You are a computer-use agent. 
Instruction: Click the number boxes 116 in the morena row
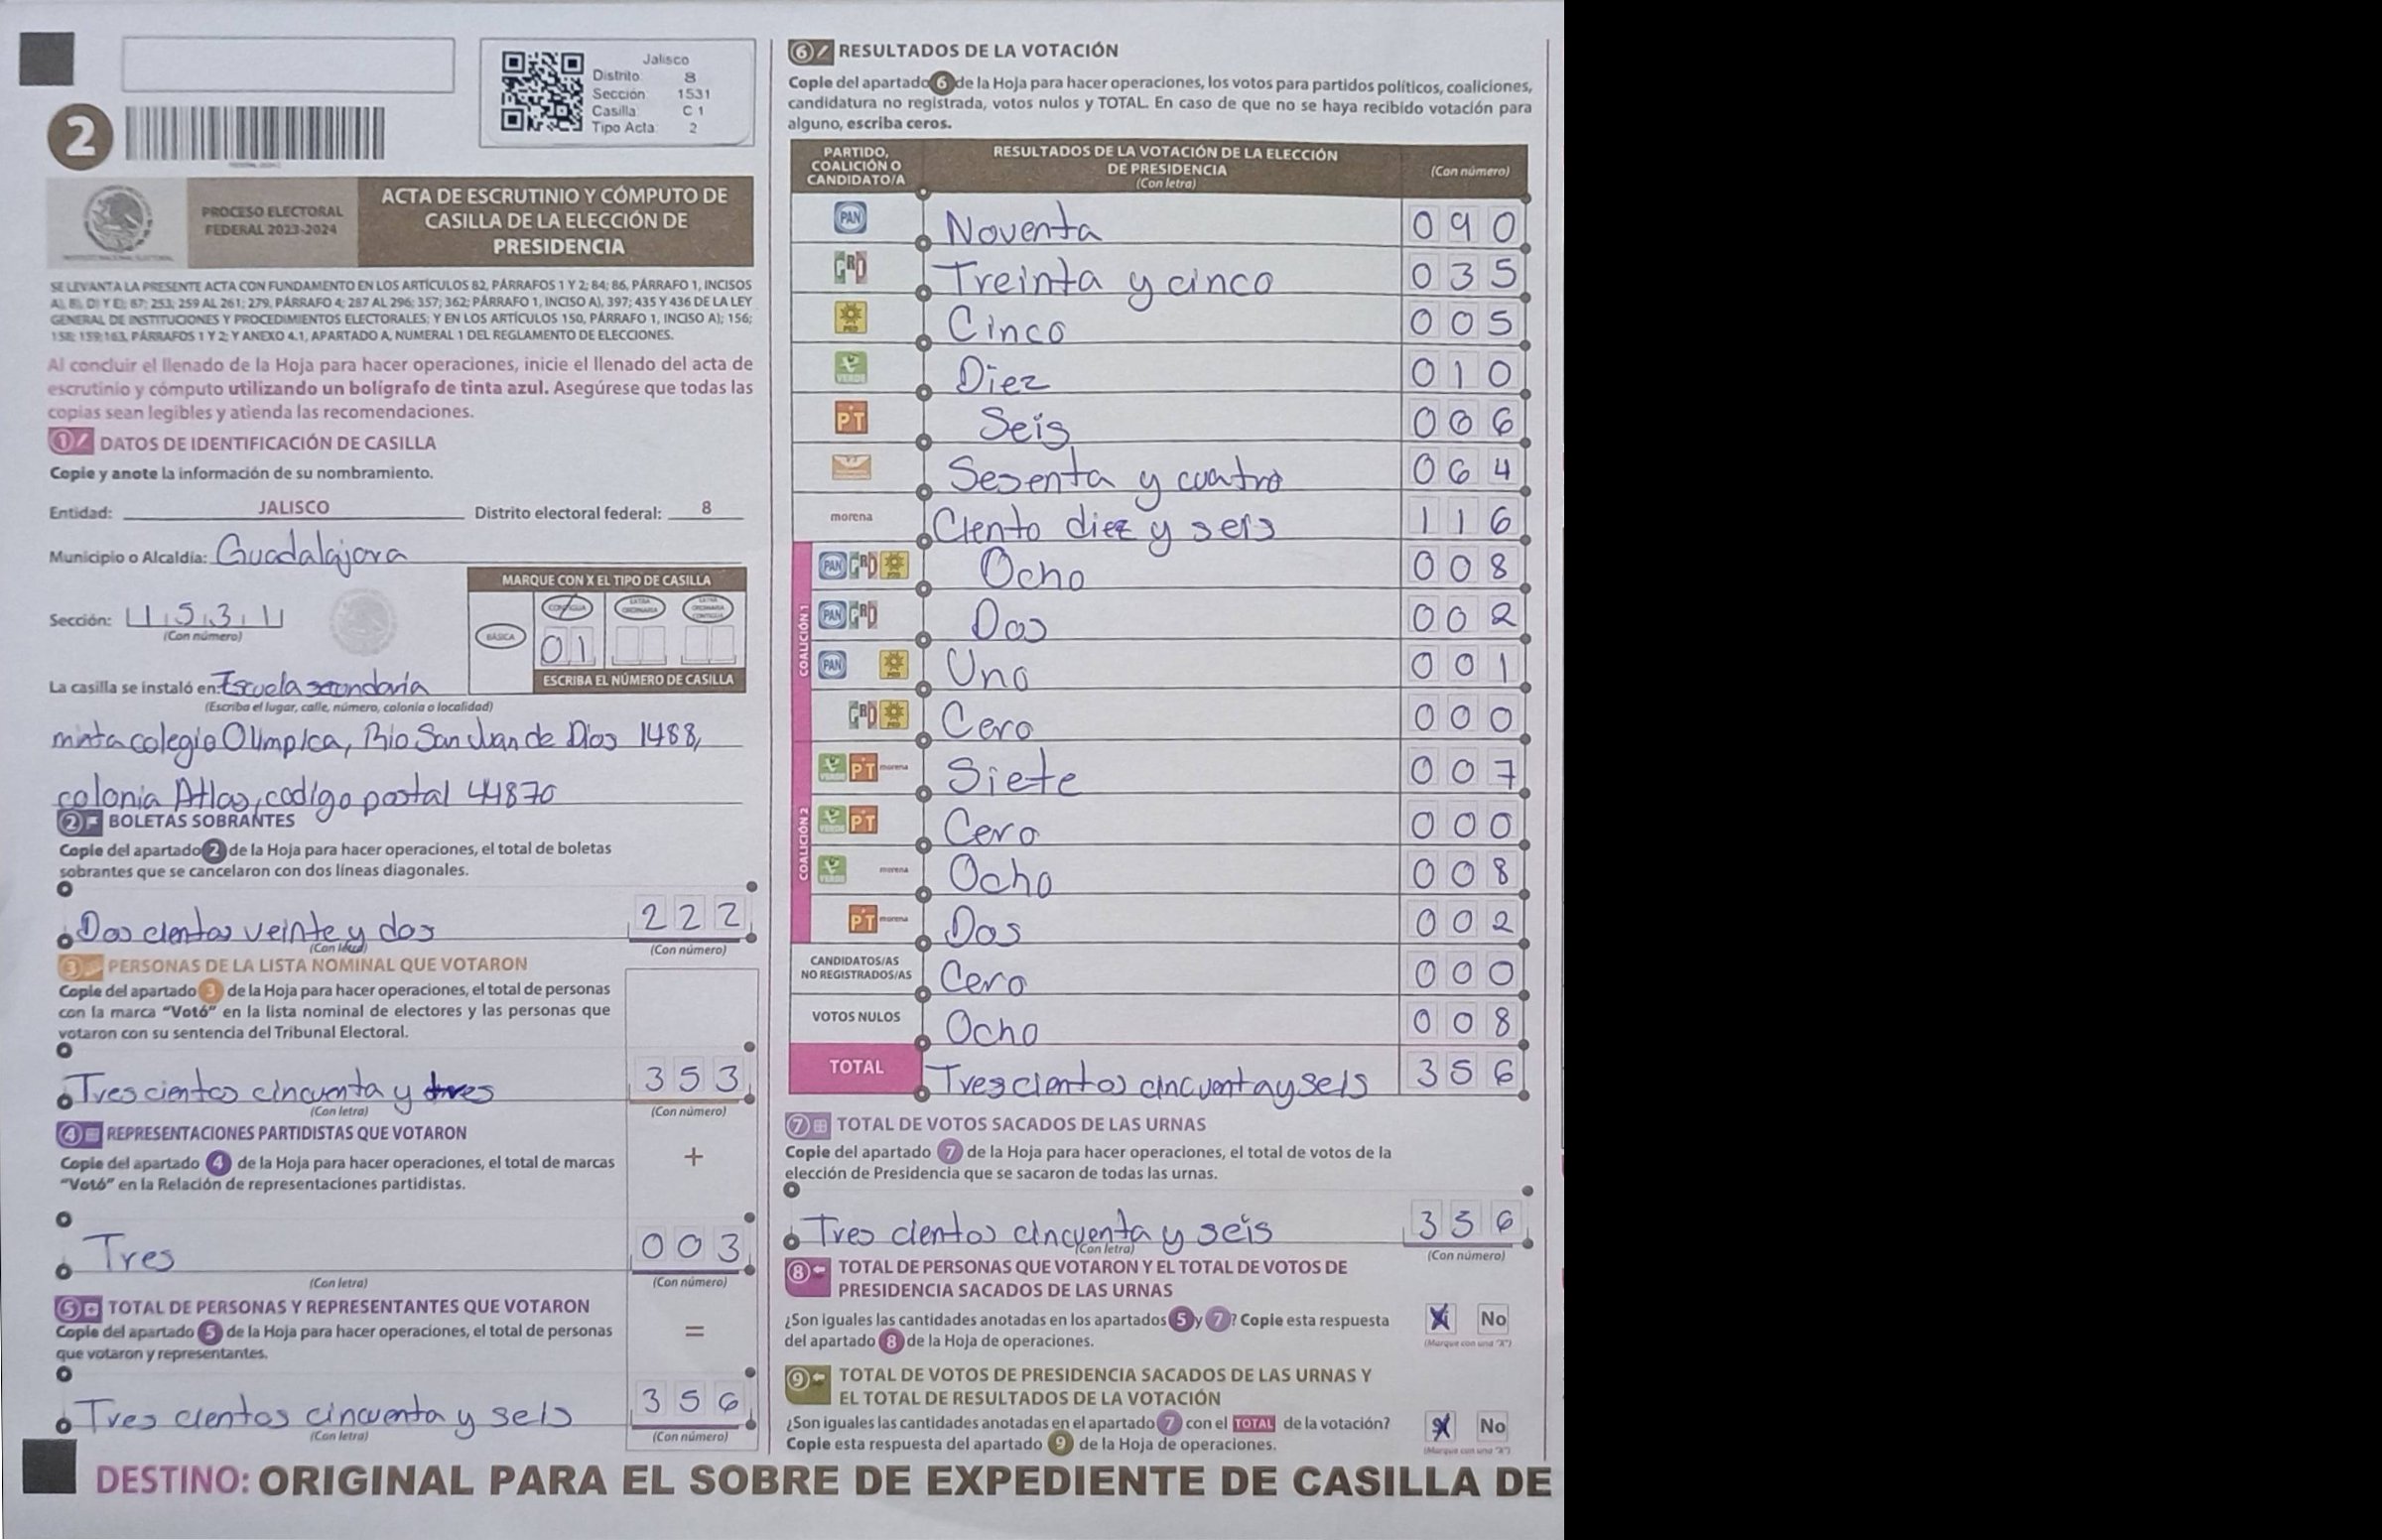click(1464, 520)
